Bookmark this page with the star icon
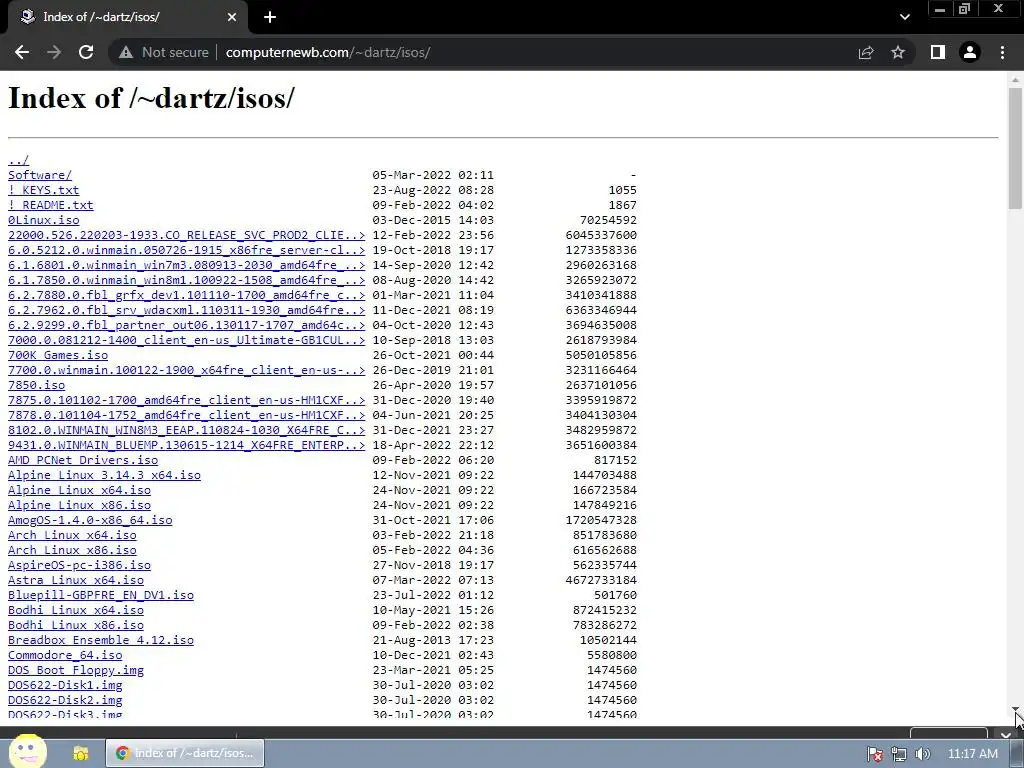 tap(898, 52)
